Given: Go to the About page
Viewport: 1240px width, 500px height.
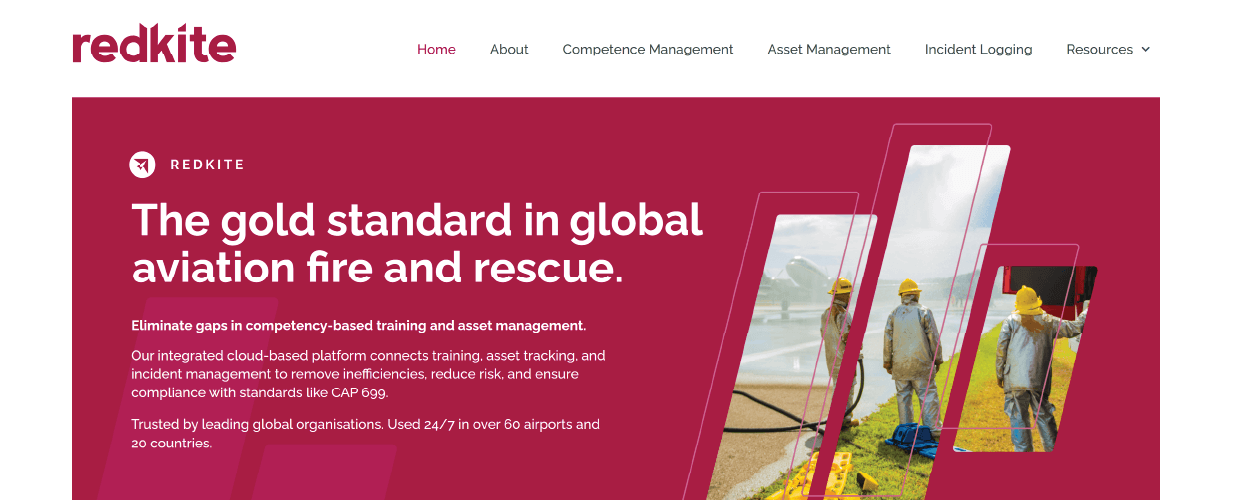Looking at the screenshot, I should pyautogui.click(x=509, y=49).
